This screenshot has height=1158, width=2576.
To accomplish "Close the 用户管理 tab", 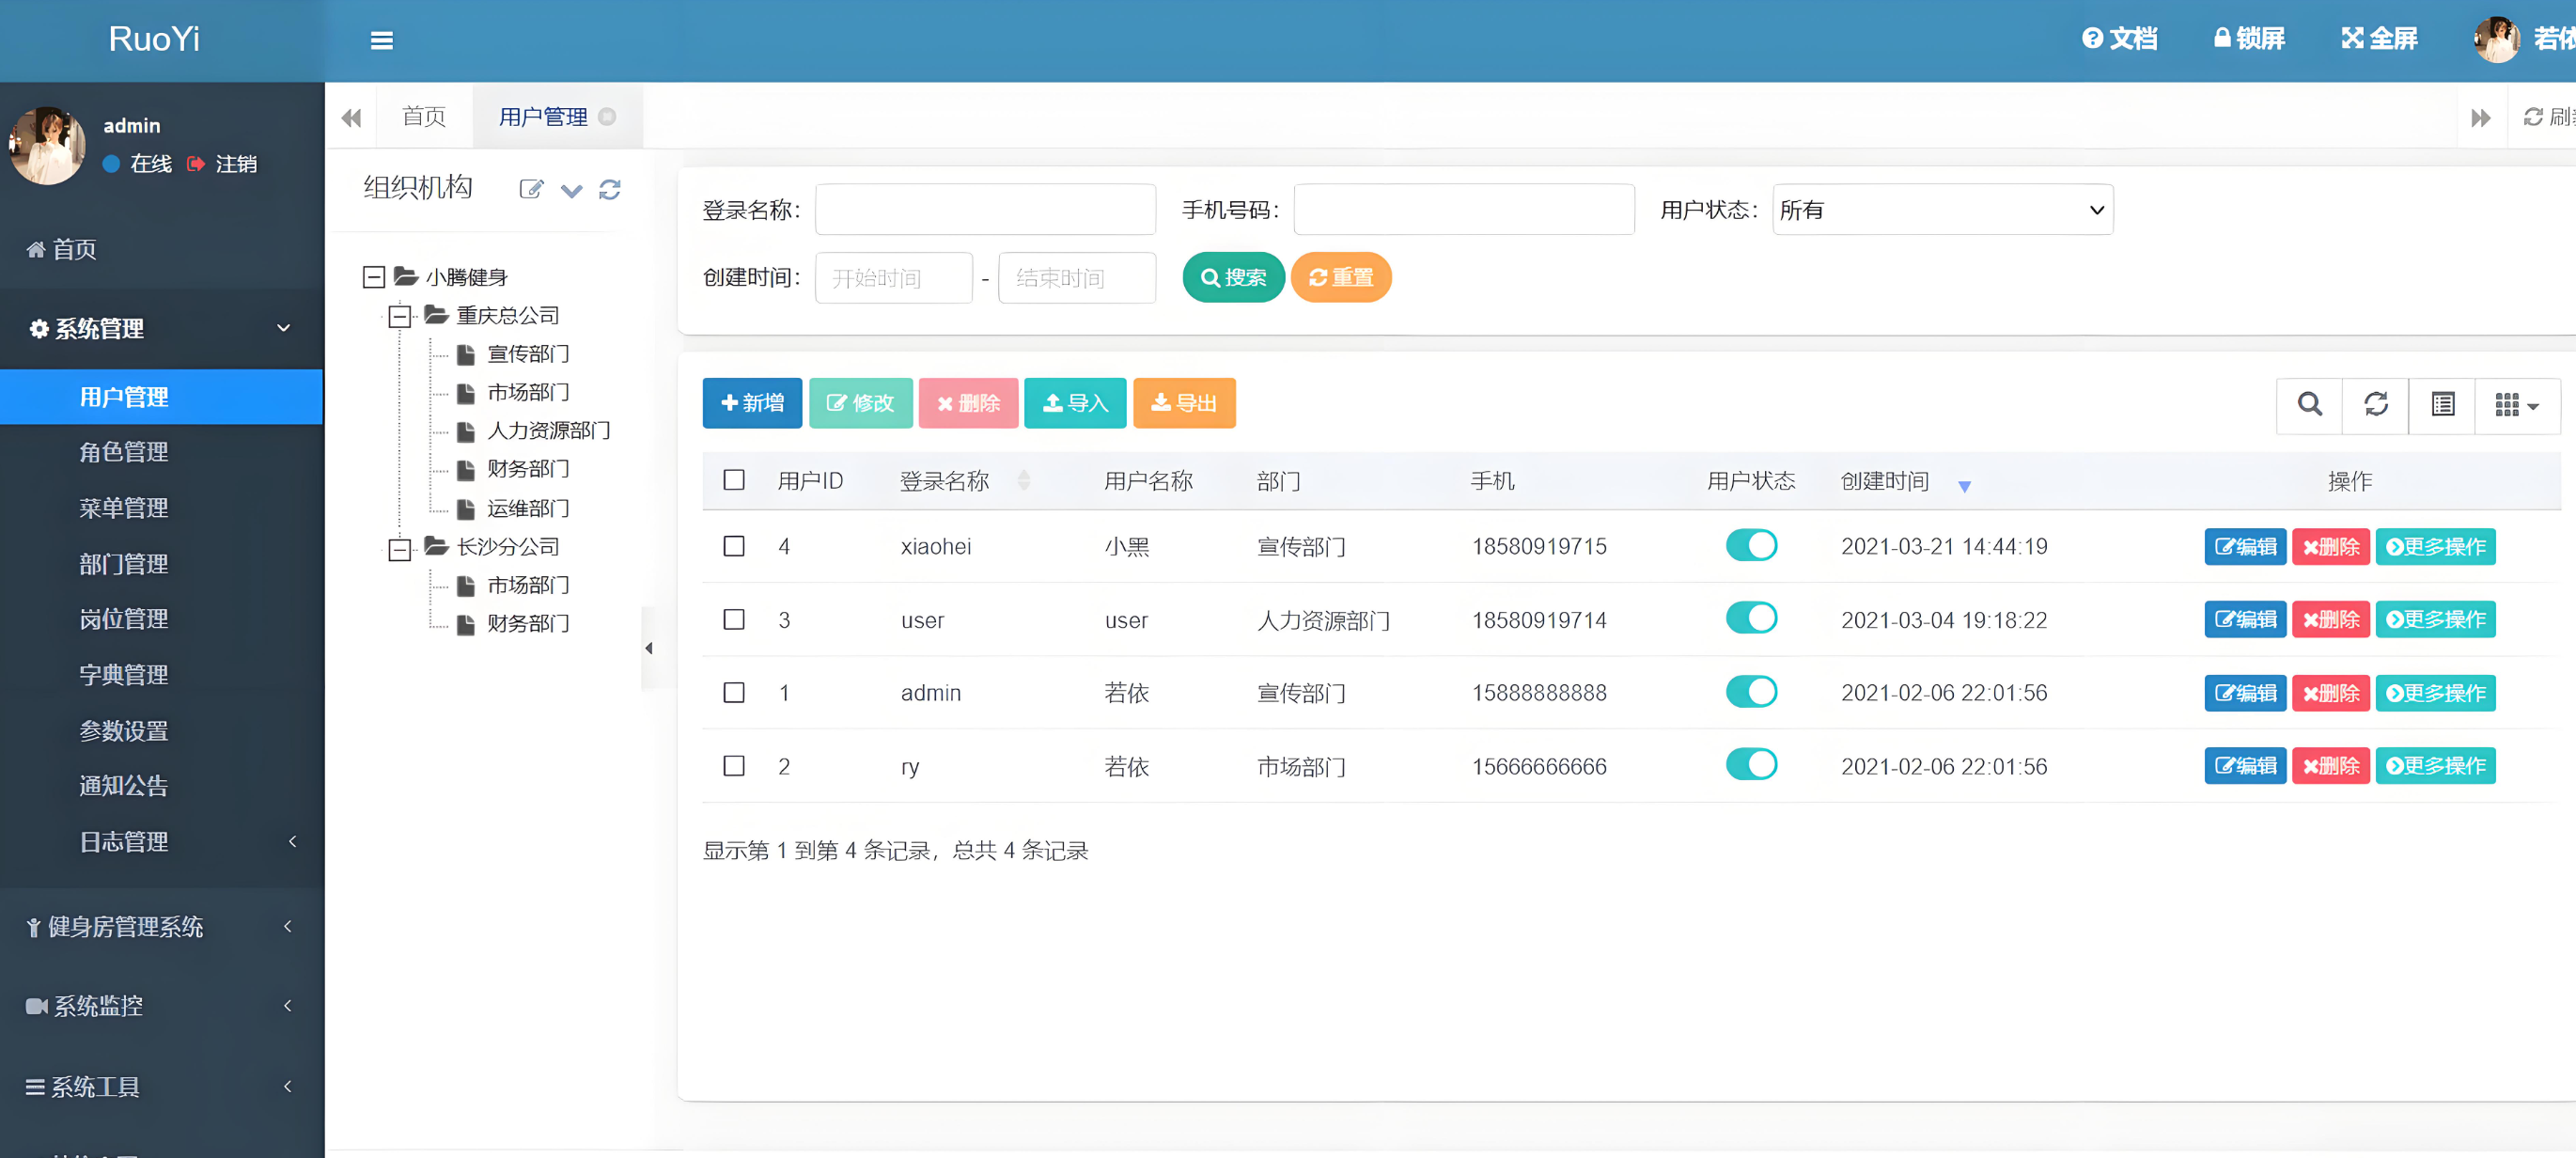I will pos(607,117).
